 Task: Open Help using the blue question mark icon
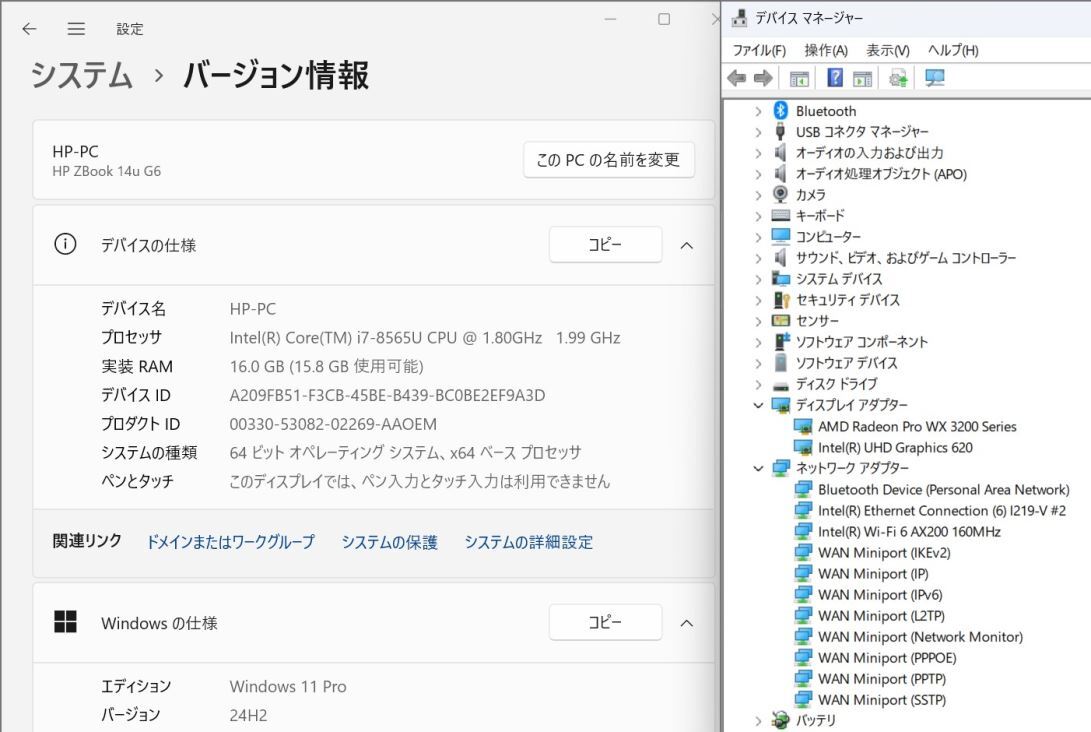836,77
